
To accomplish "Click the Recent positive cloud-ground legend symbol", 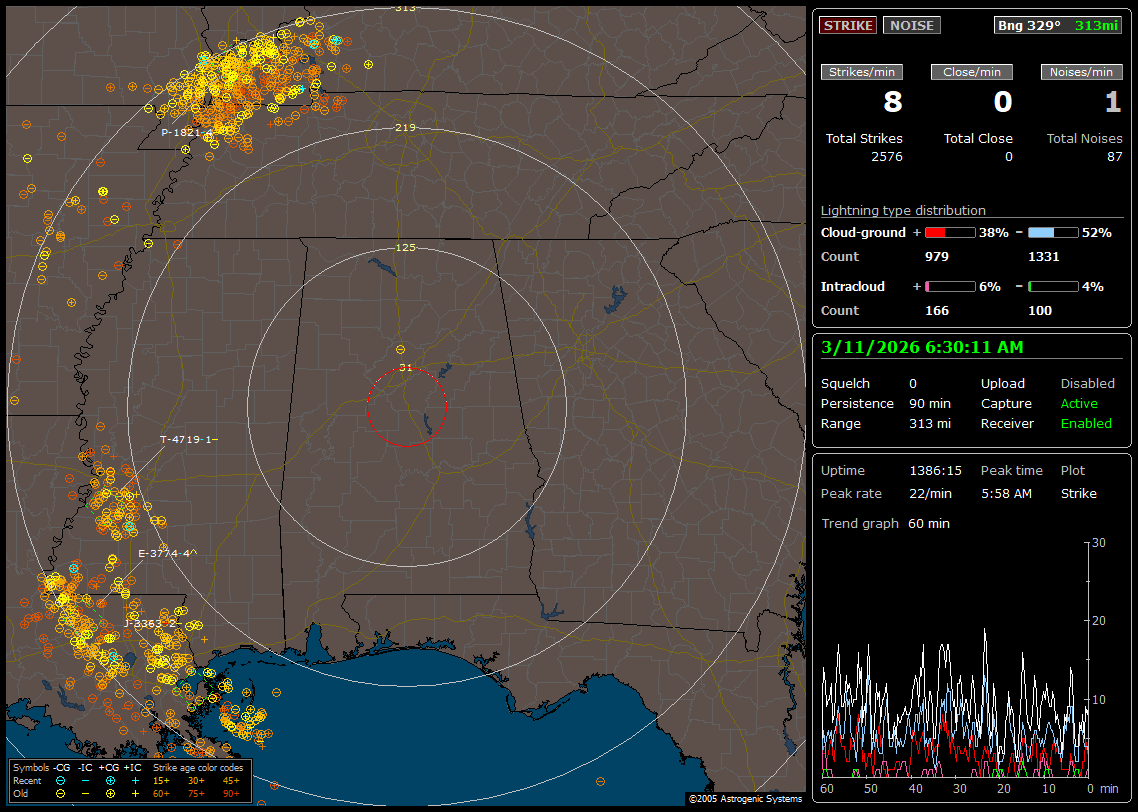I will pos(111,780).
